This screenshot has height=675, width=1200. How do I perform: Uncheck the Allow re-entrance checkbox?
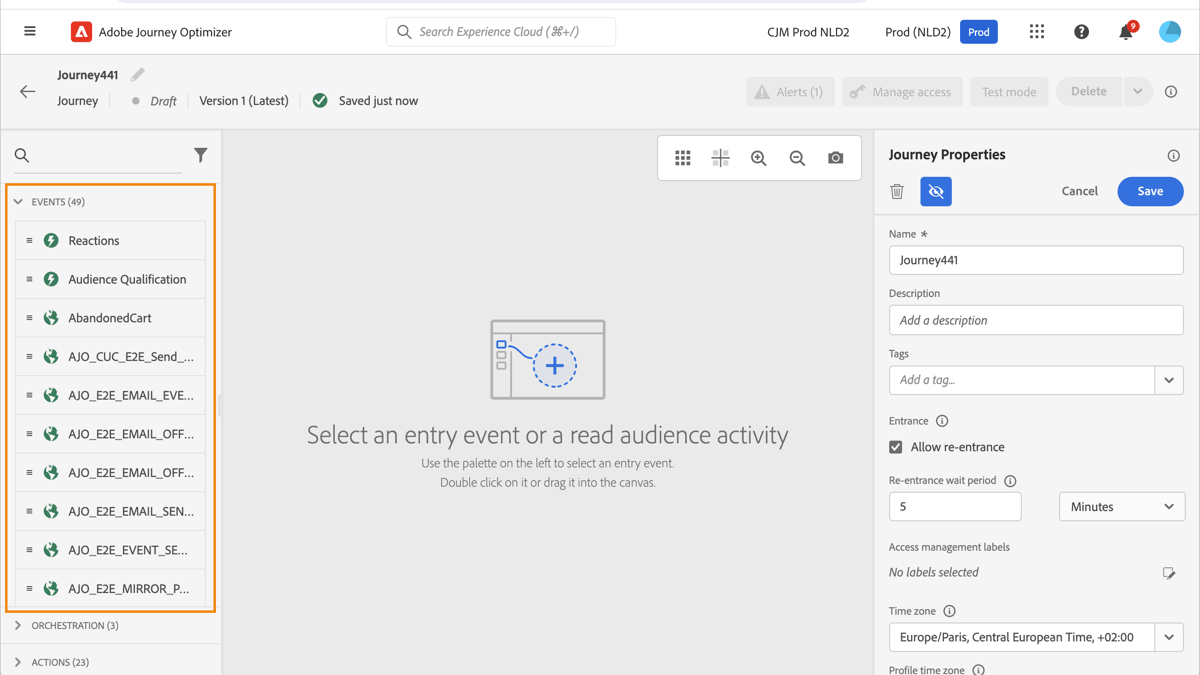(x=895, y=447)
